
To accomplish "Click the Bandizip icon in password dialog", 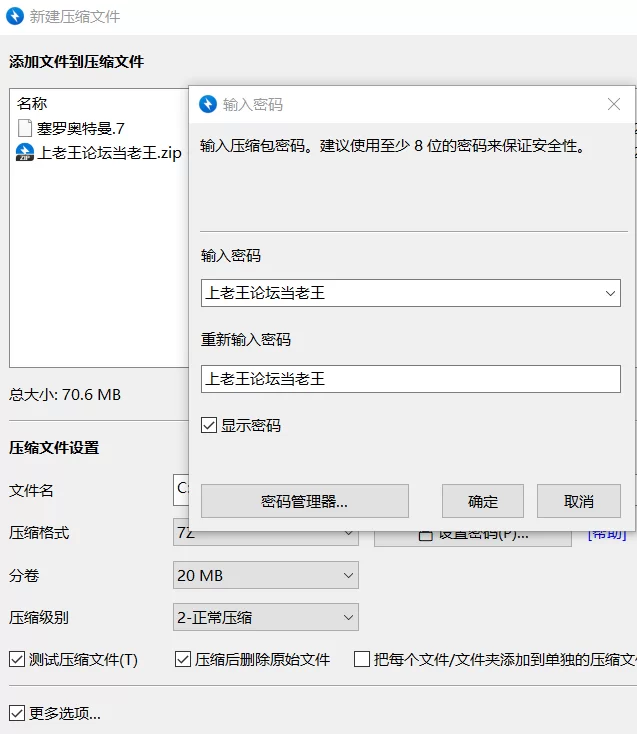I will click(208, 104).
